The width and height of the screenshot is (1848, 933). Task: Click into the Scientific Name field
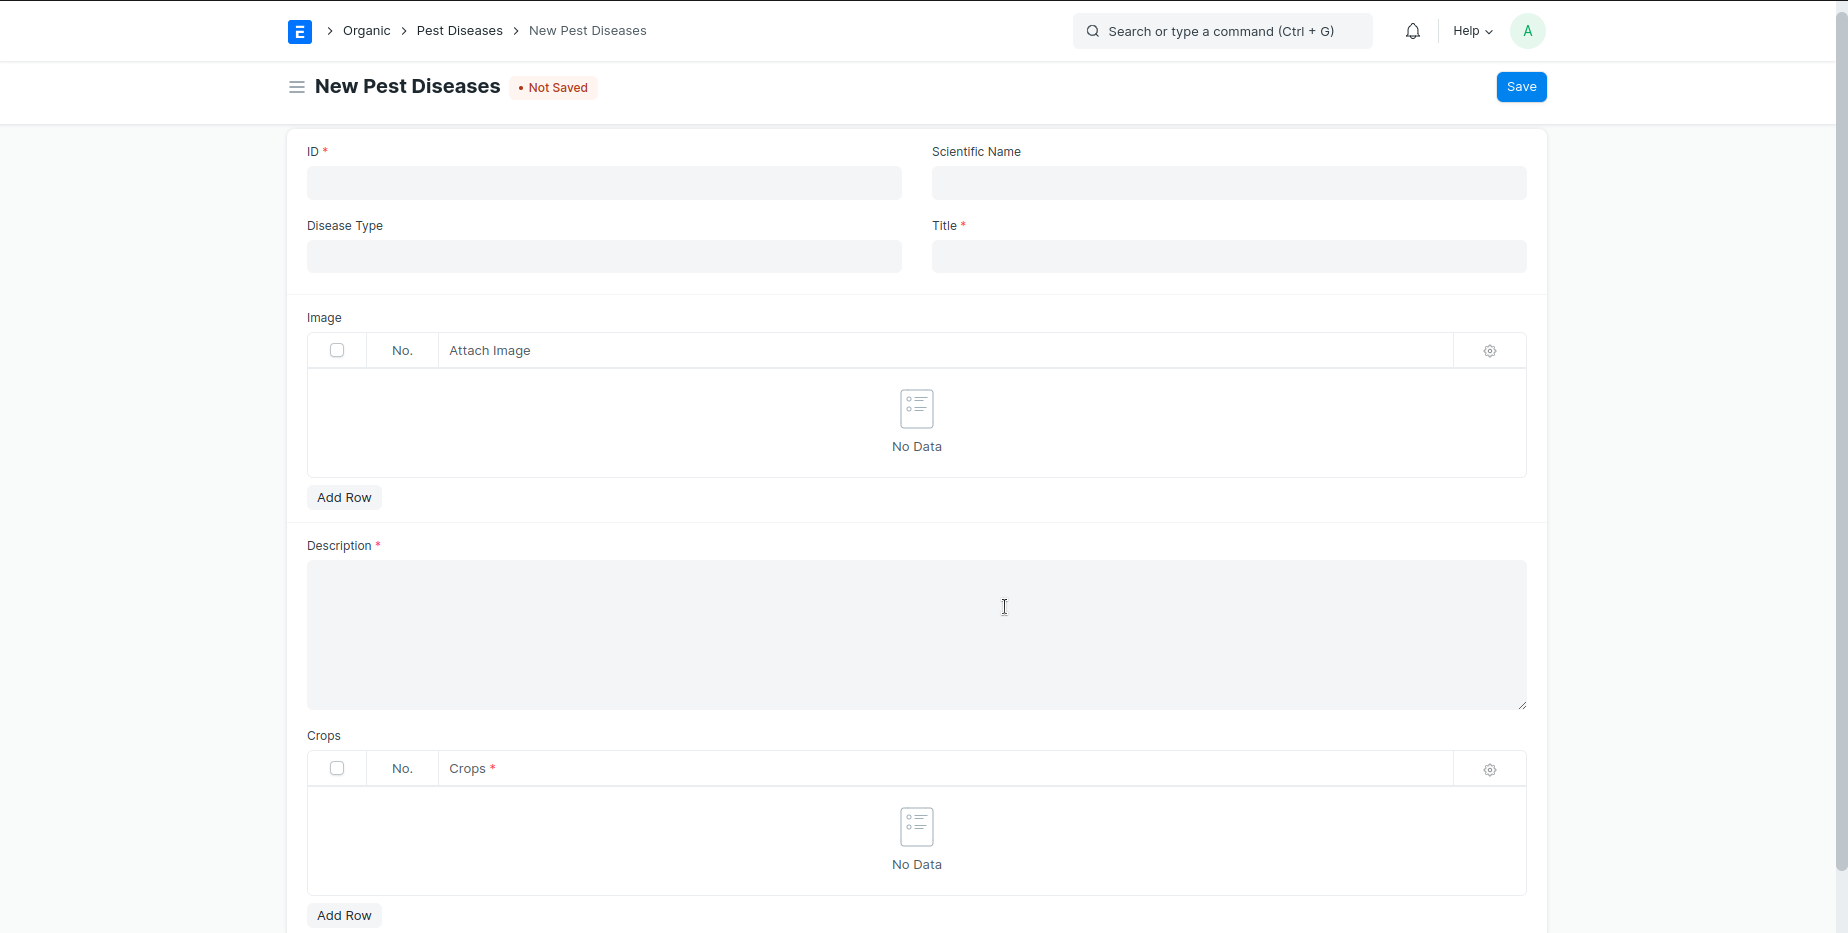(1228, 183)
